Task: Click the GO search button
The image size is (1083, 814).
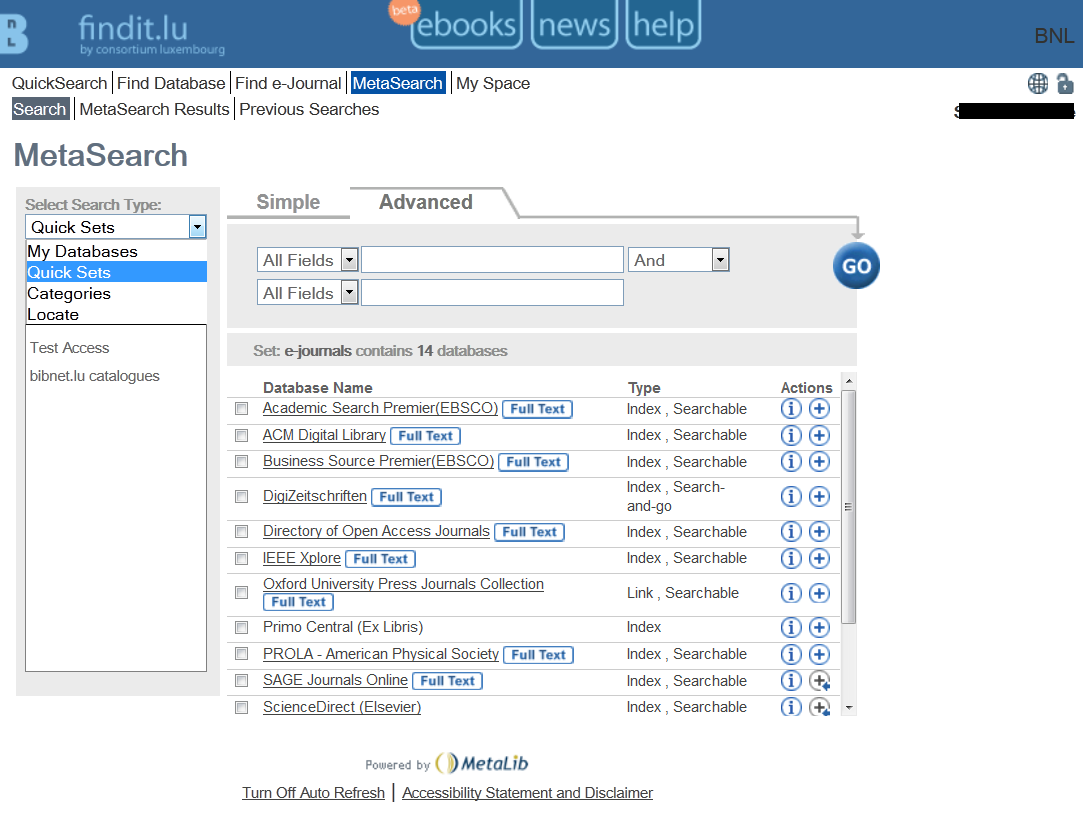Action: click(856, 266)
